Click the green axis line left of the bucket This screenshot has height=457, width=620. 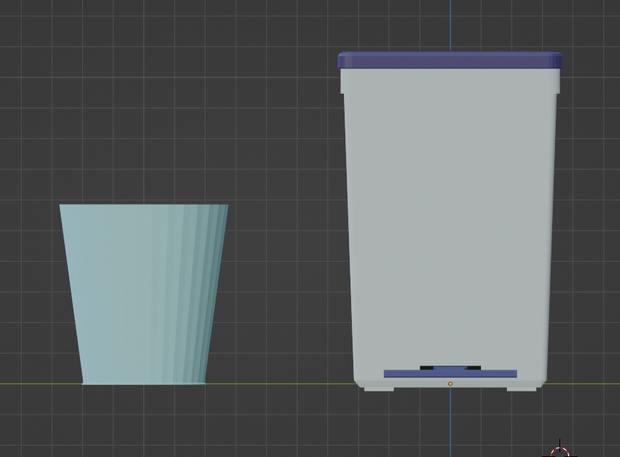(40, 383)
